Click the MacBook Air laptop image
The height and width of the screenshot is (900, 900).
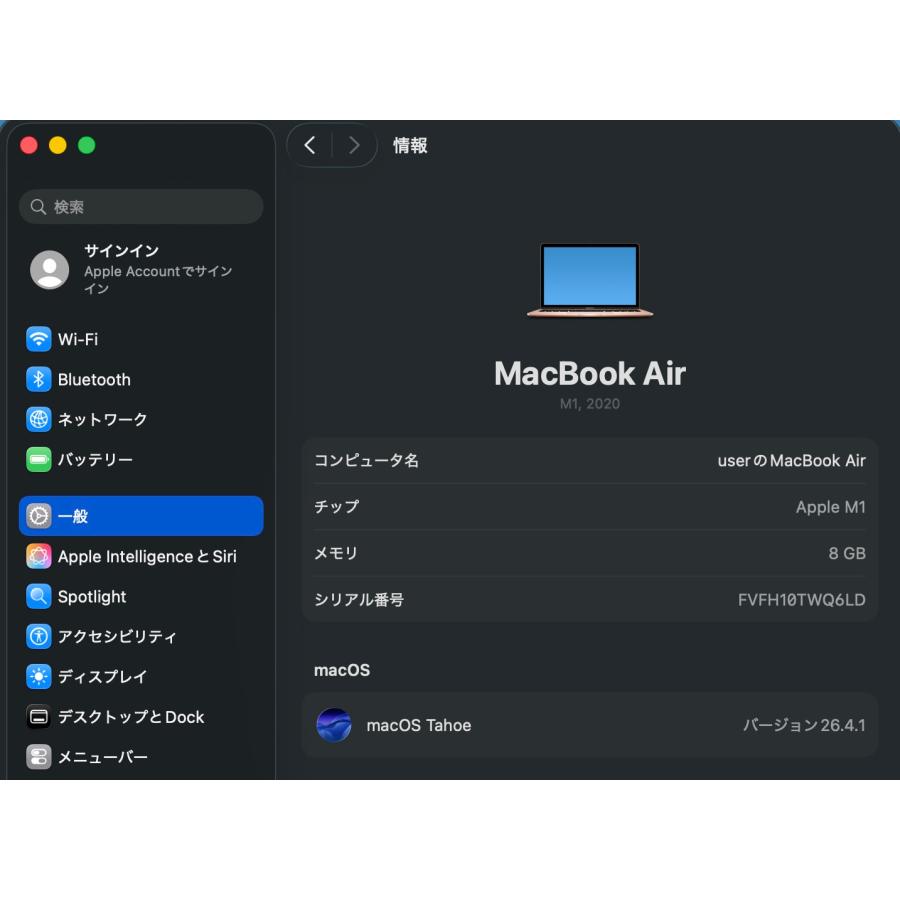point(590,280)
